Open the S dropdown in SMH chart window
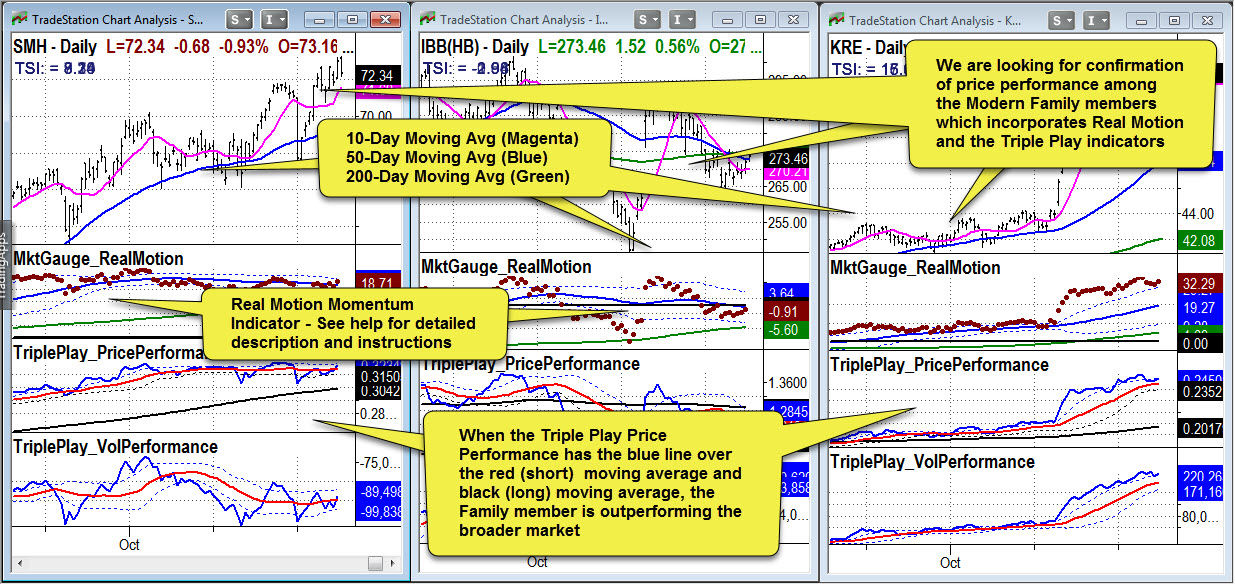The image size is (1235, 585). [239, 19]
